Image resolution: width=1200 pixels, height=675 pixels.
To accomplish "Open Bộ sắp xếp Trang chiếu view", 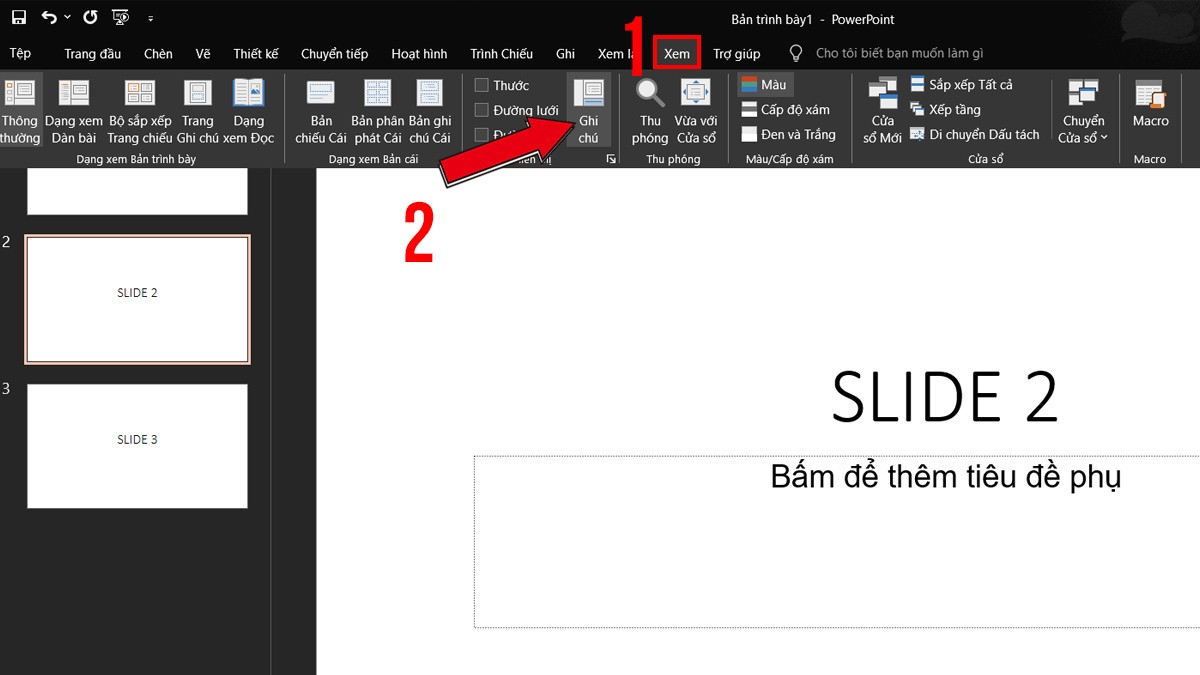I will (140, 112).
